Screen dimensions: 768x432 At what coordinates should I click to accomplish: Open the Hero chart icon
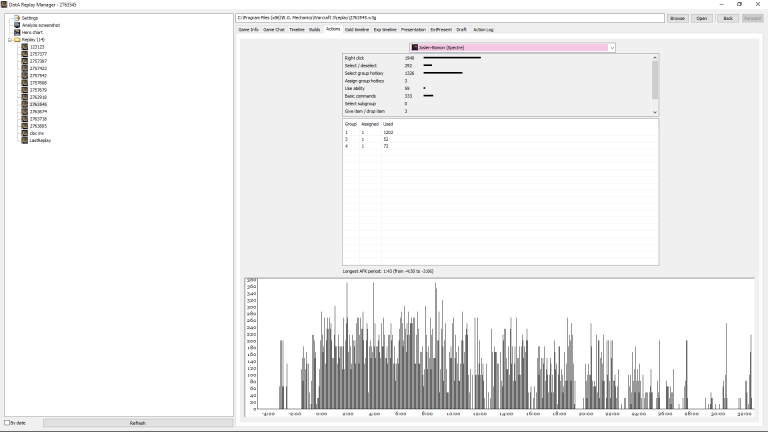point(17,32)
